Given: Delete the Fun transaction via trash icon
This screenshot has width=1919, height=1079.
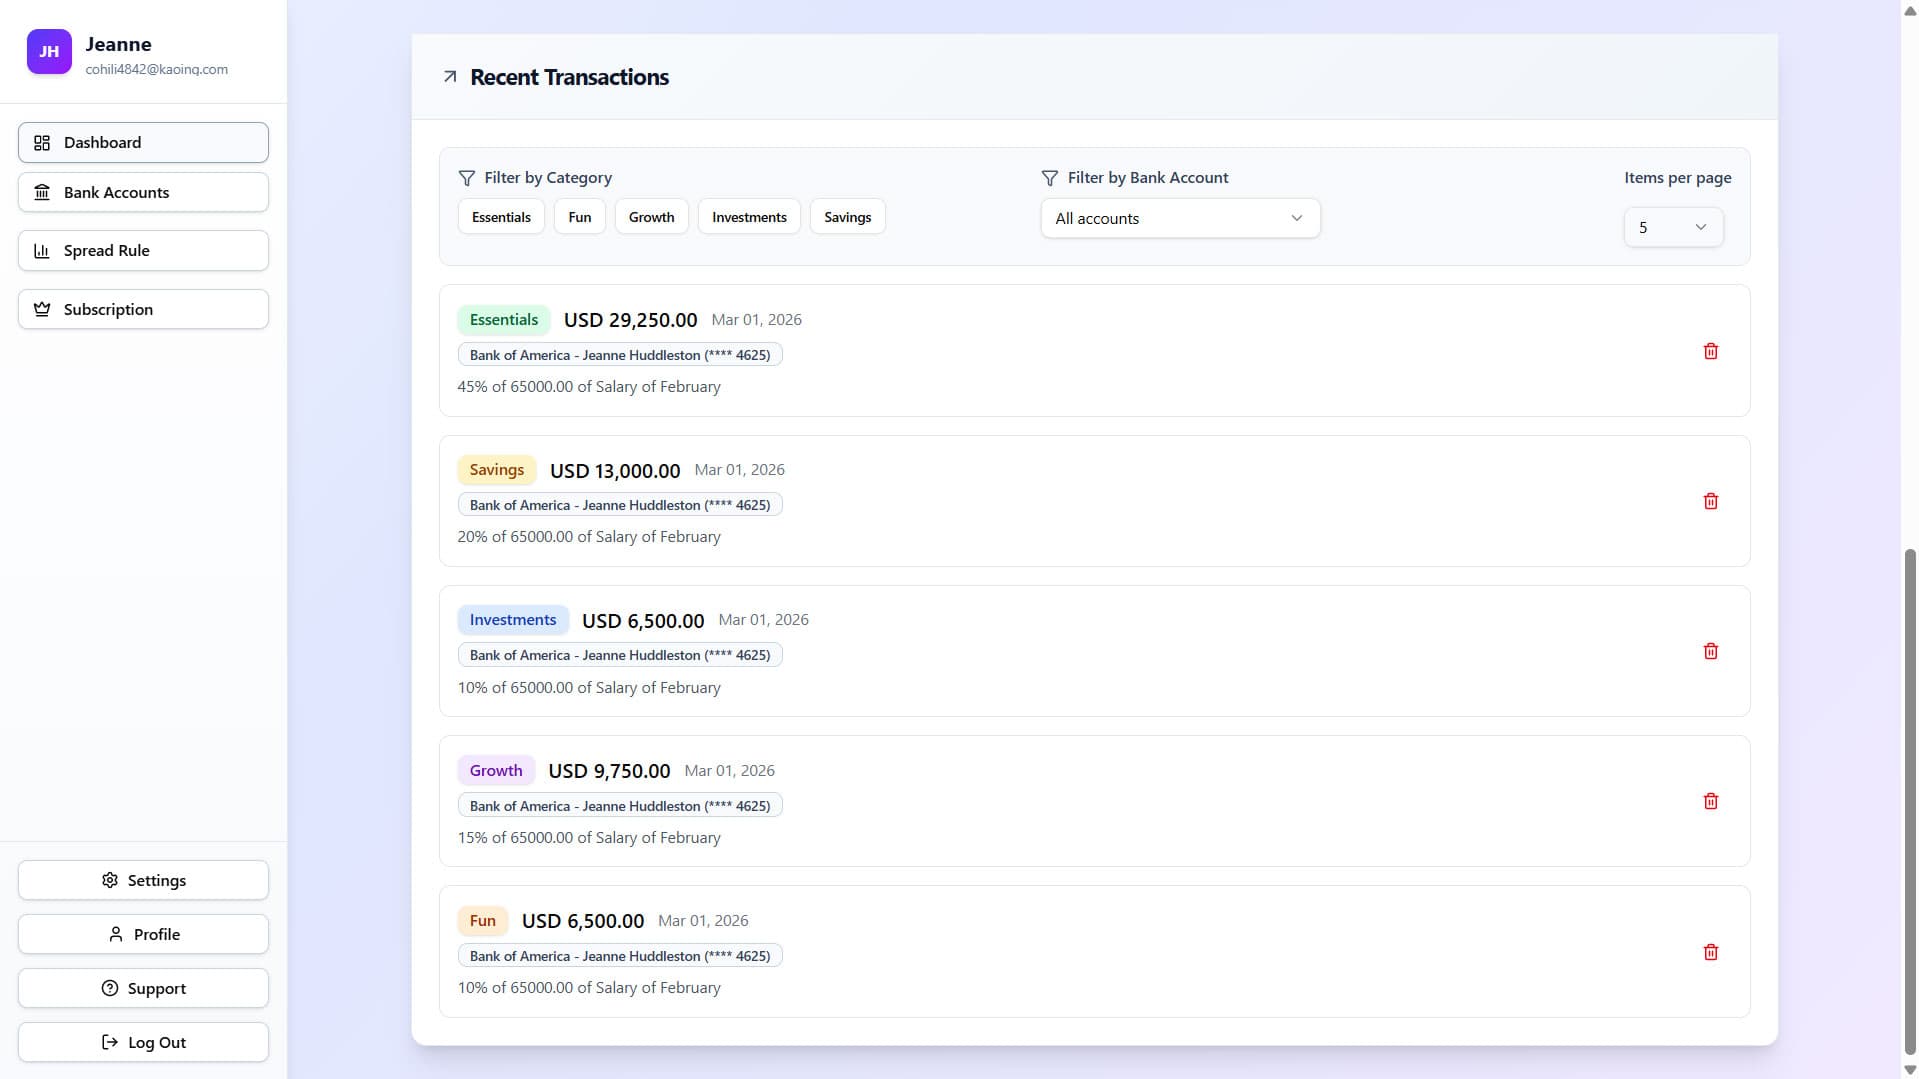Looking at the screenshot, I should [x=1710, y=951].
